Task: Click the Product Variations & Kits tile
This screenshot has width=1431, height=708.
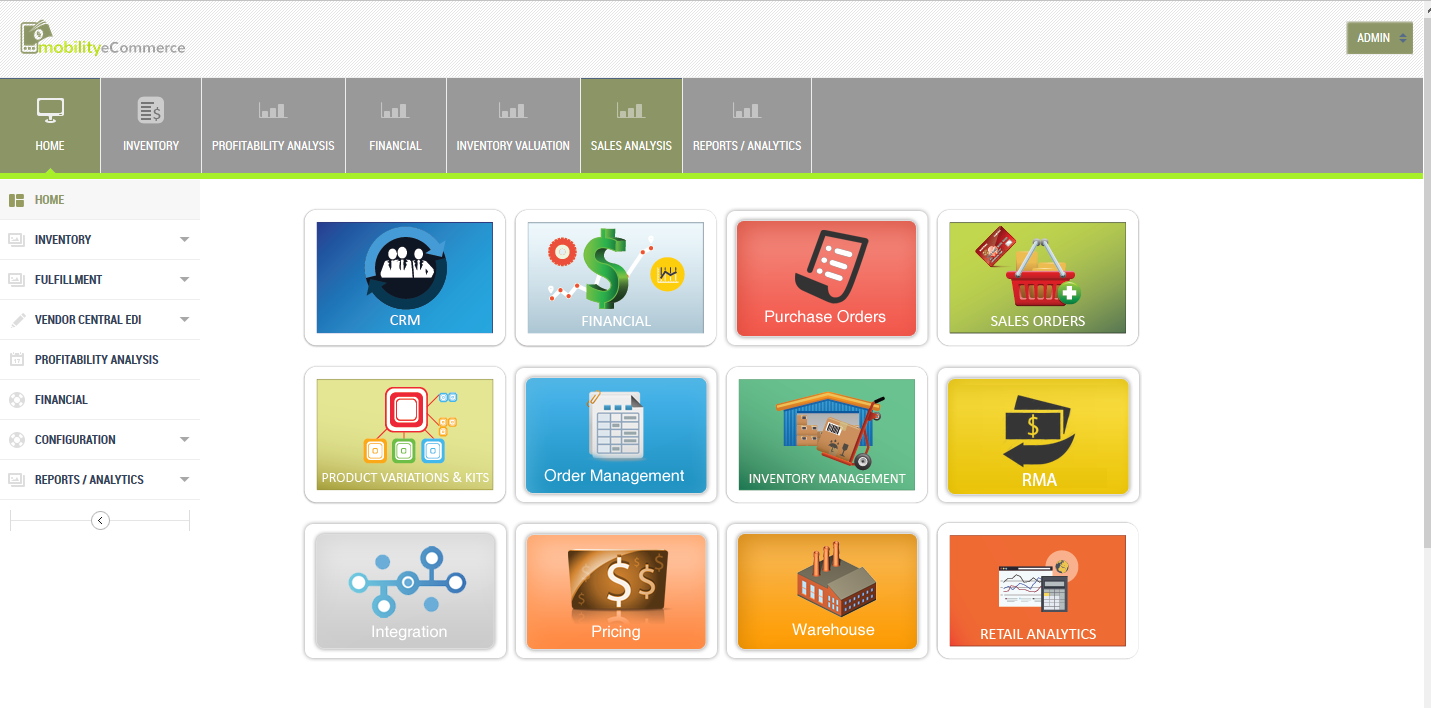Action: point(404,434)
